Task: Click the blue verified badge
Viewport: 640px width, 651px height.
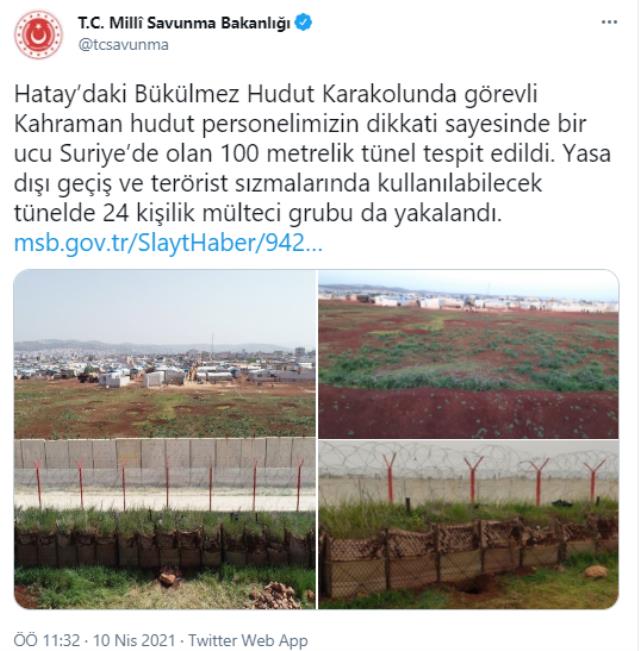Action: point(303,22)
